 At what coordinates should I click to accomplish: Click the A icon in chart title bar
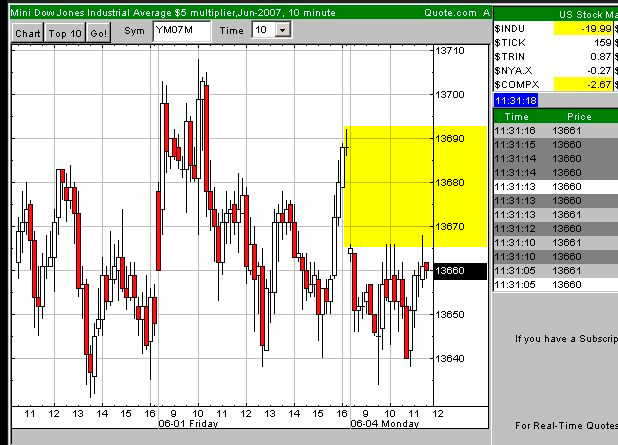tap(485, 12)
